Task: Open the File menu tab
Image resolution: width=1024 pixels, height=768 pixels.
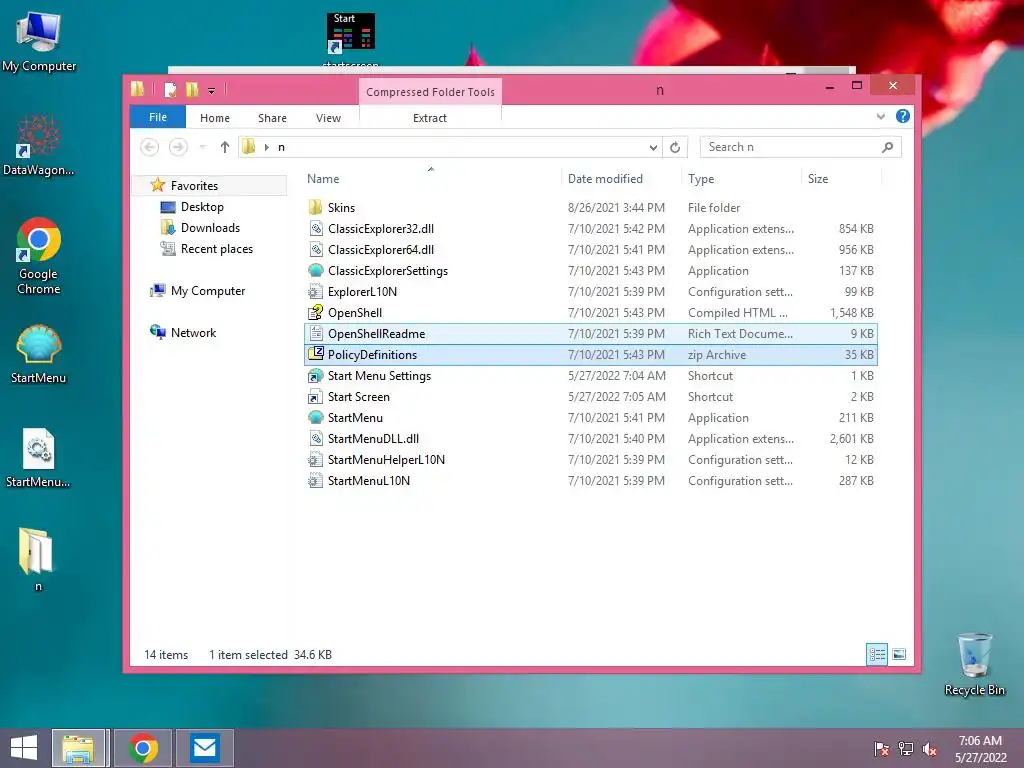Action: coord(158,117)
